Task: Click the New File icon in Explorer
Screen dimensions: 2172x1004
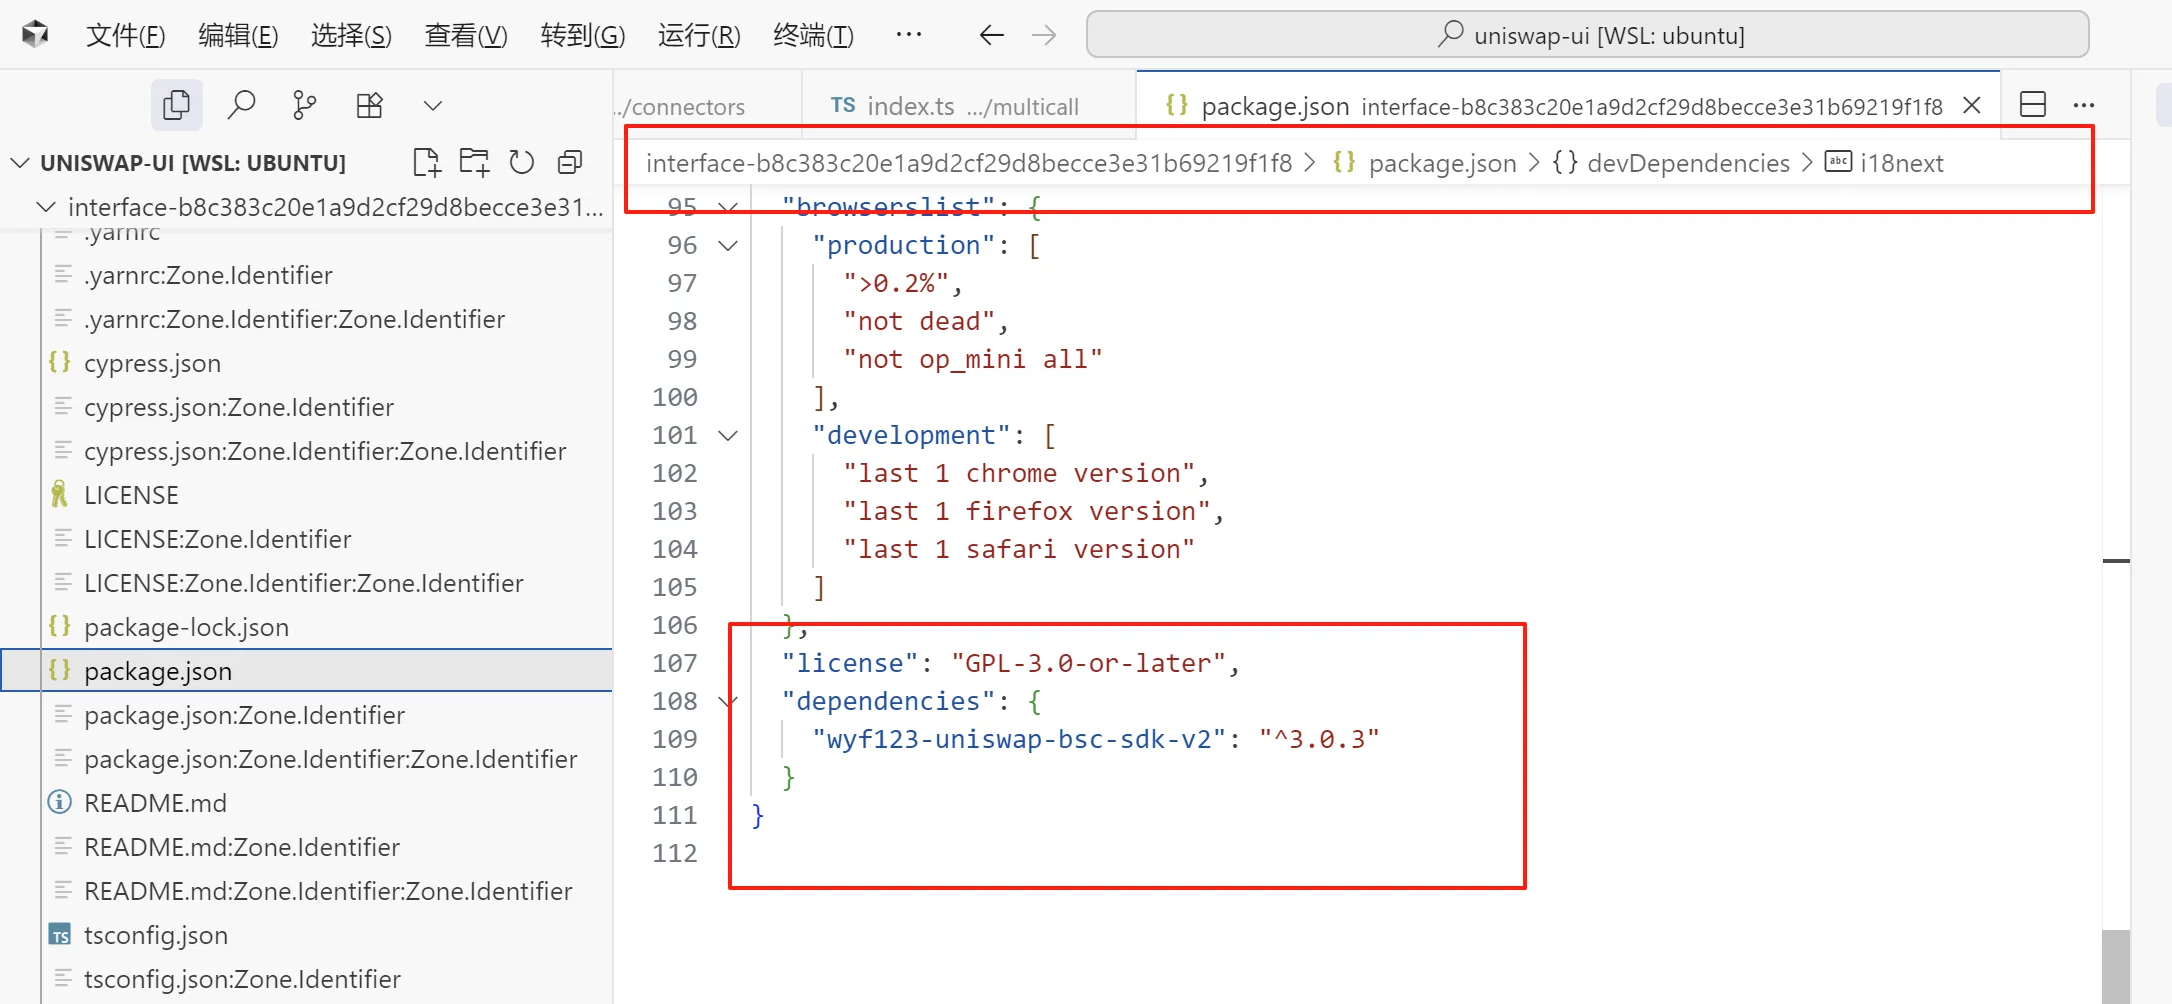Action: pyautogui.click(x=426, y=162)
